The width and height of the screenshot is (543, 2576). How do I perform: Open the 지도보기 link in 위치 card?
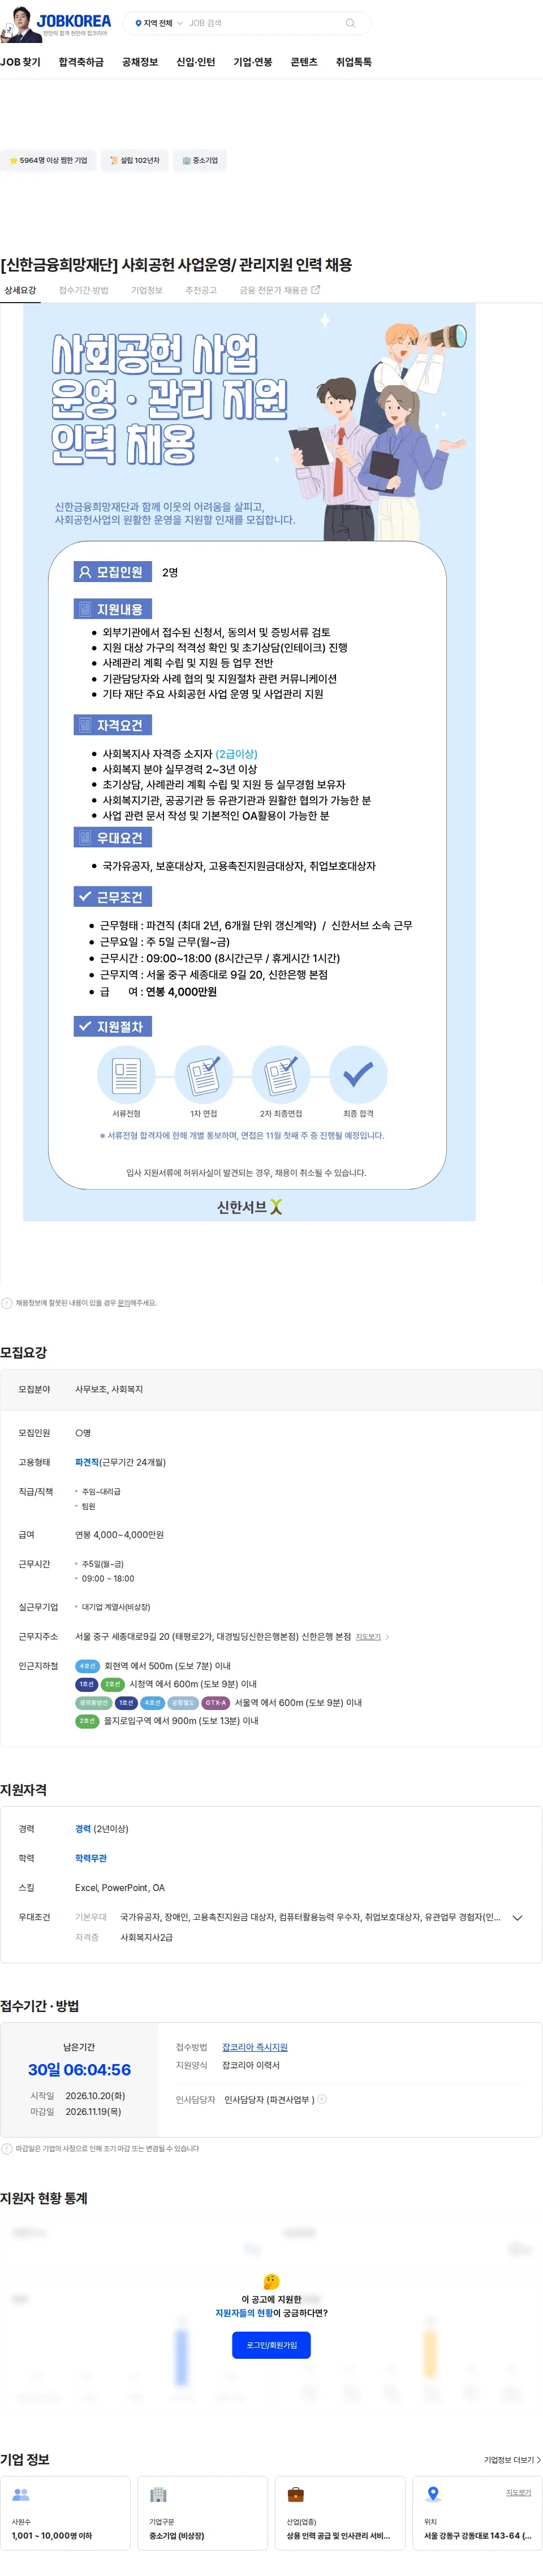[518, 2492]
